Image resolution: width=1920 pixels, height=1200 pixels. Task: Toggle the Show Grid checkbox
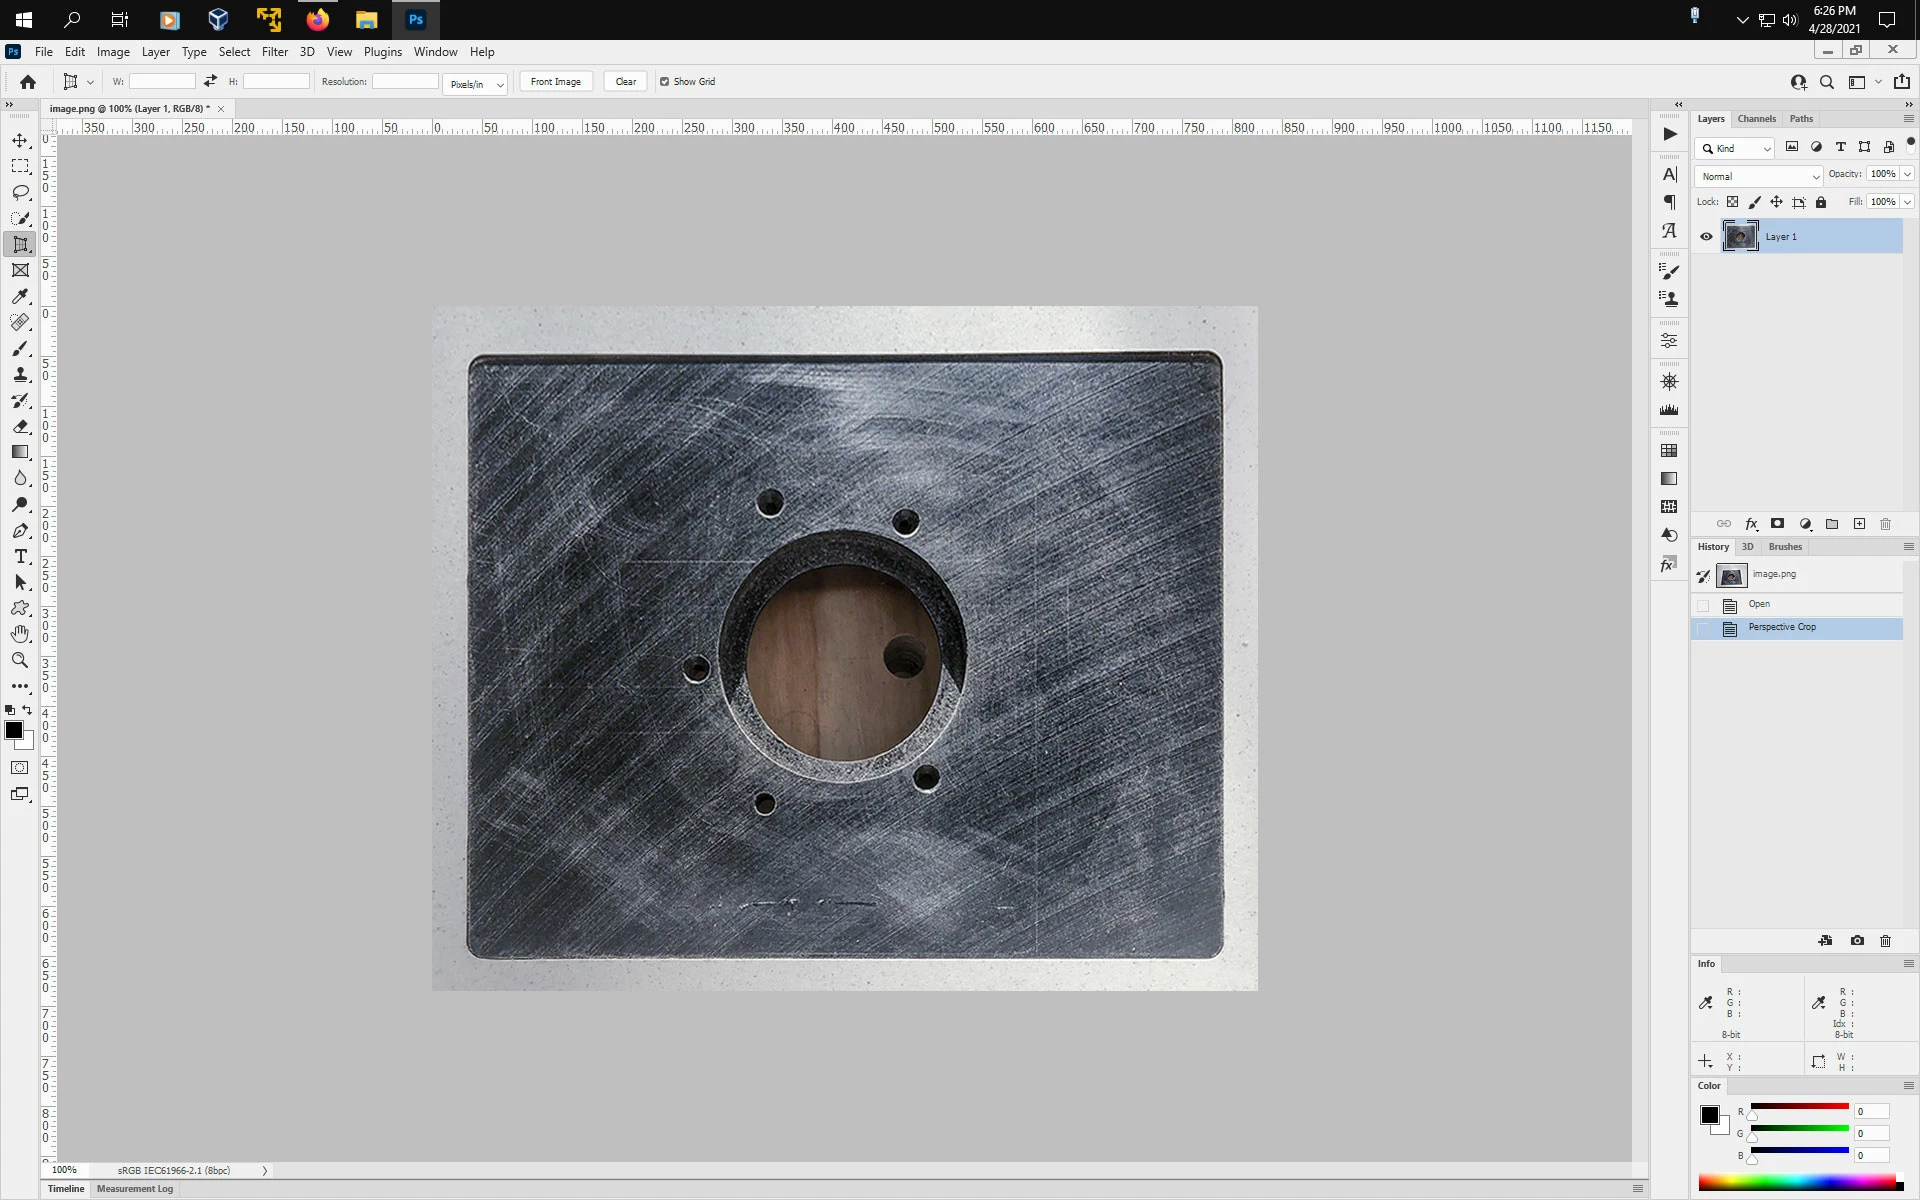pos(664,82)
